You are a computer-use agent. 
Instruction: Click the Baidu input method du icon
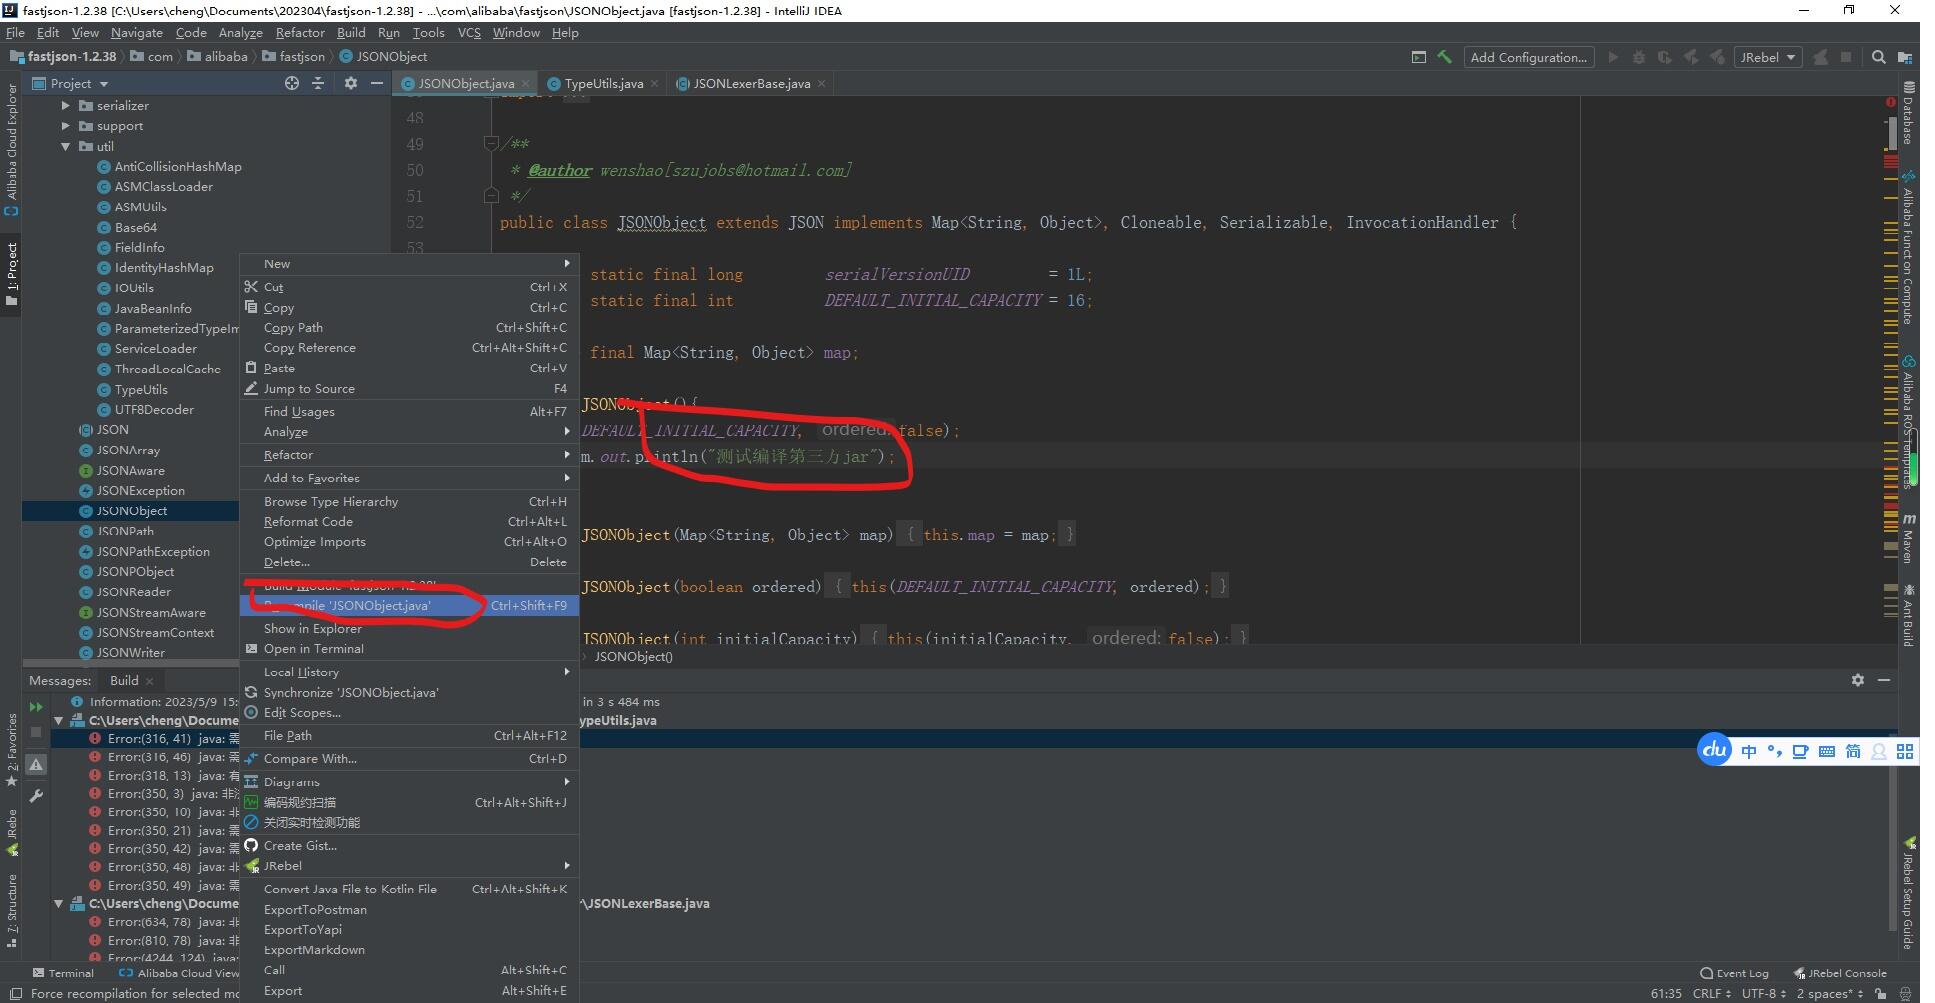coord(1715,749)
